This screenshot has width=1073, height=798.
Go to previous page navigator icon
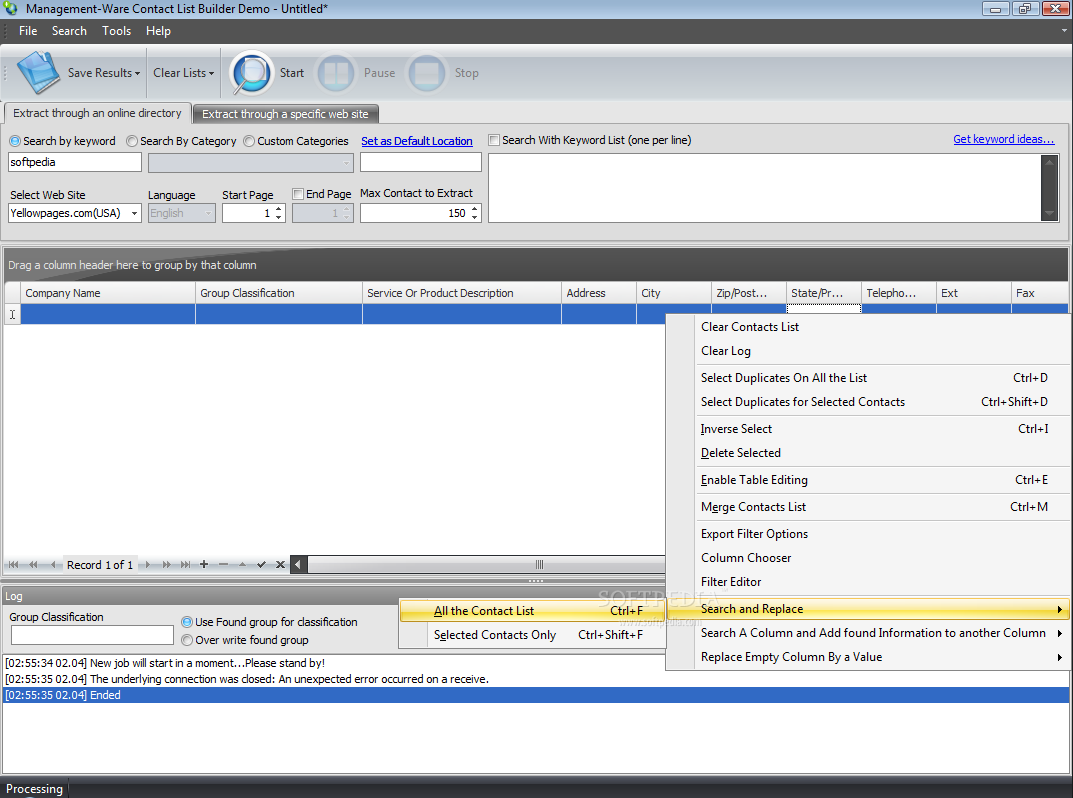tap(33, 565)
